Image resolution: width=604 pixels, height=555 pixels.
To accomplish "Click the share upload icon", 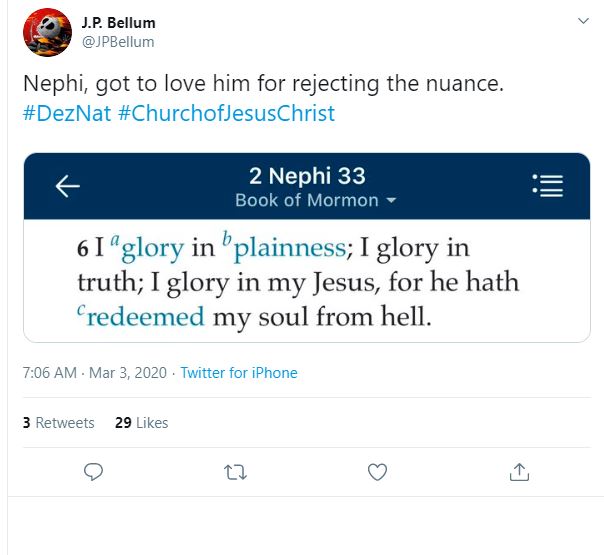I will click(x=519, y=471).
